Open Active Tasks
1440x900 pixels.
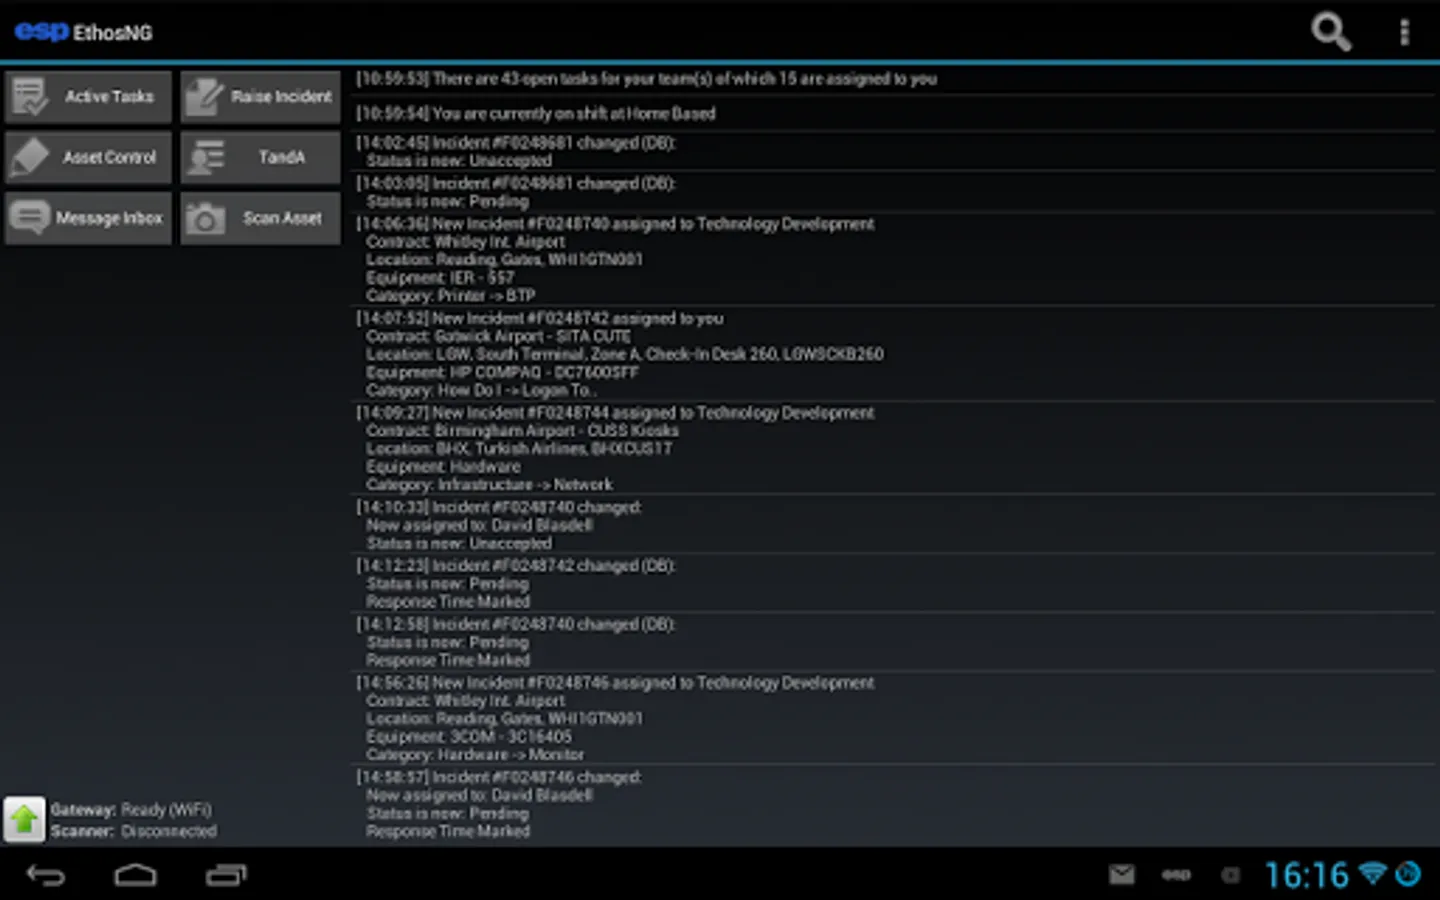[x=88, y=97]
